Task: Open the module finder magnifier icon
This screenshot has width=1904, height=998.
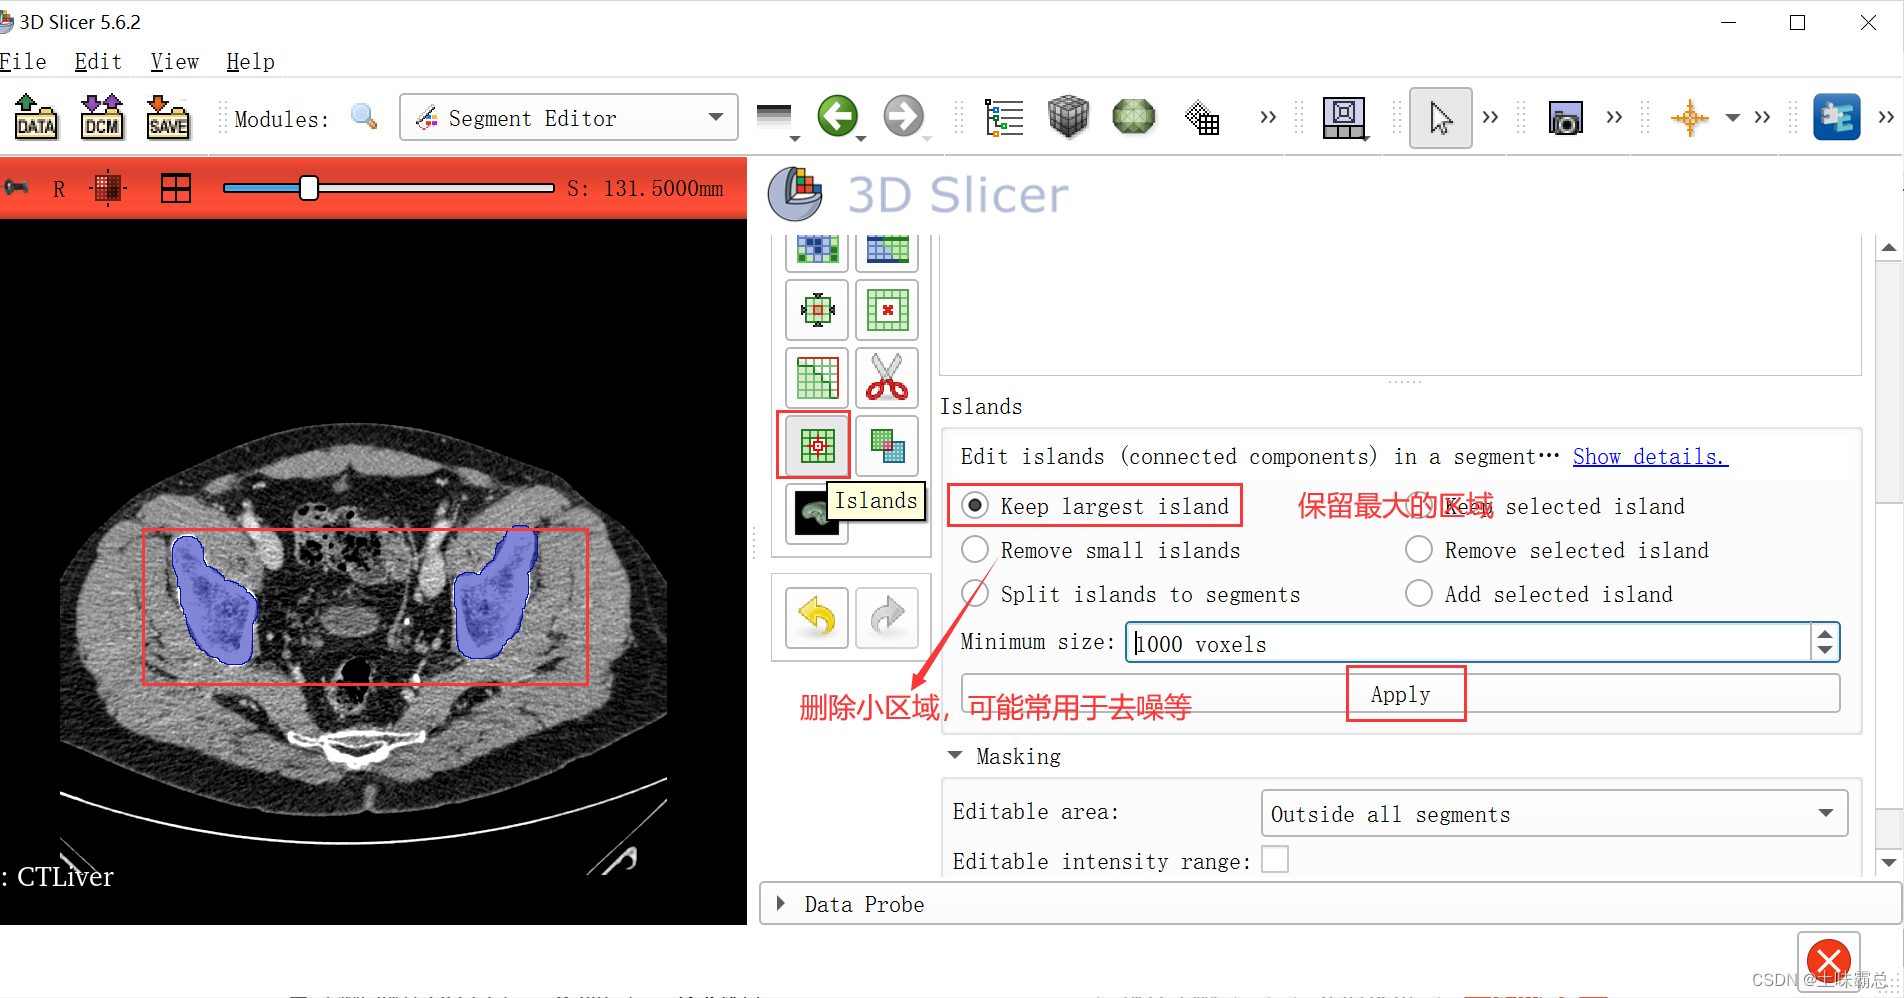Action: [x=364, y=117]
